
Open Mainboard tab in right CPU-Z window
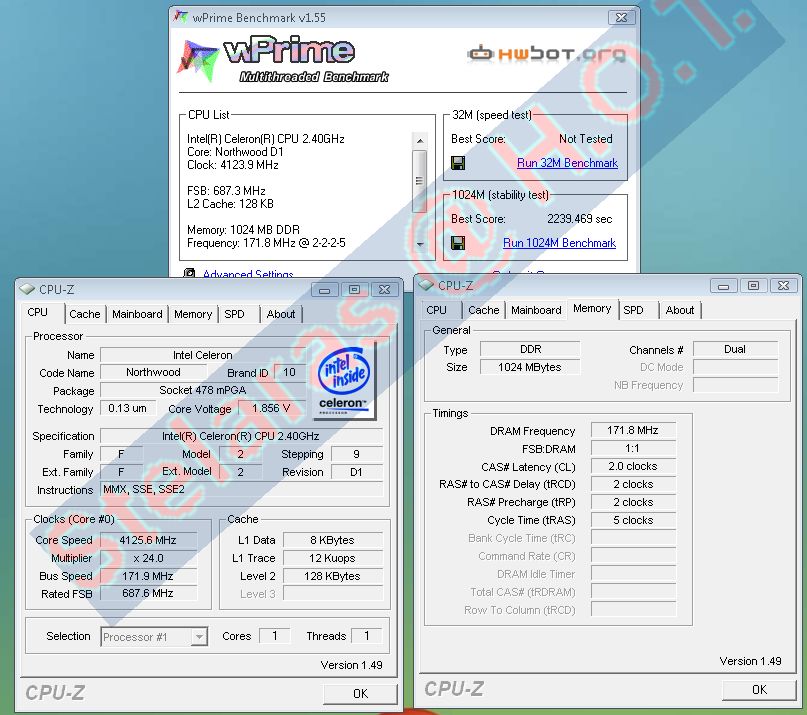[536, 310]
